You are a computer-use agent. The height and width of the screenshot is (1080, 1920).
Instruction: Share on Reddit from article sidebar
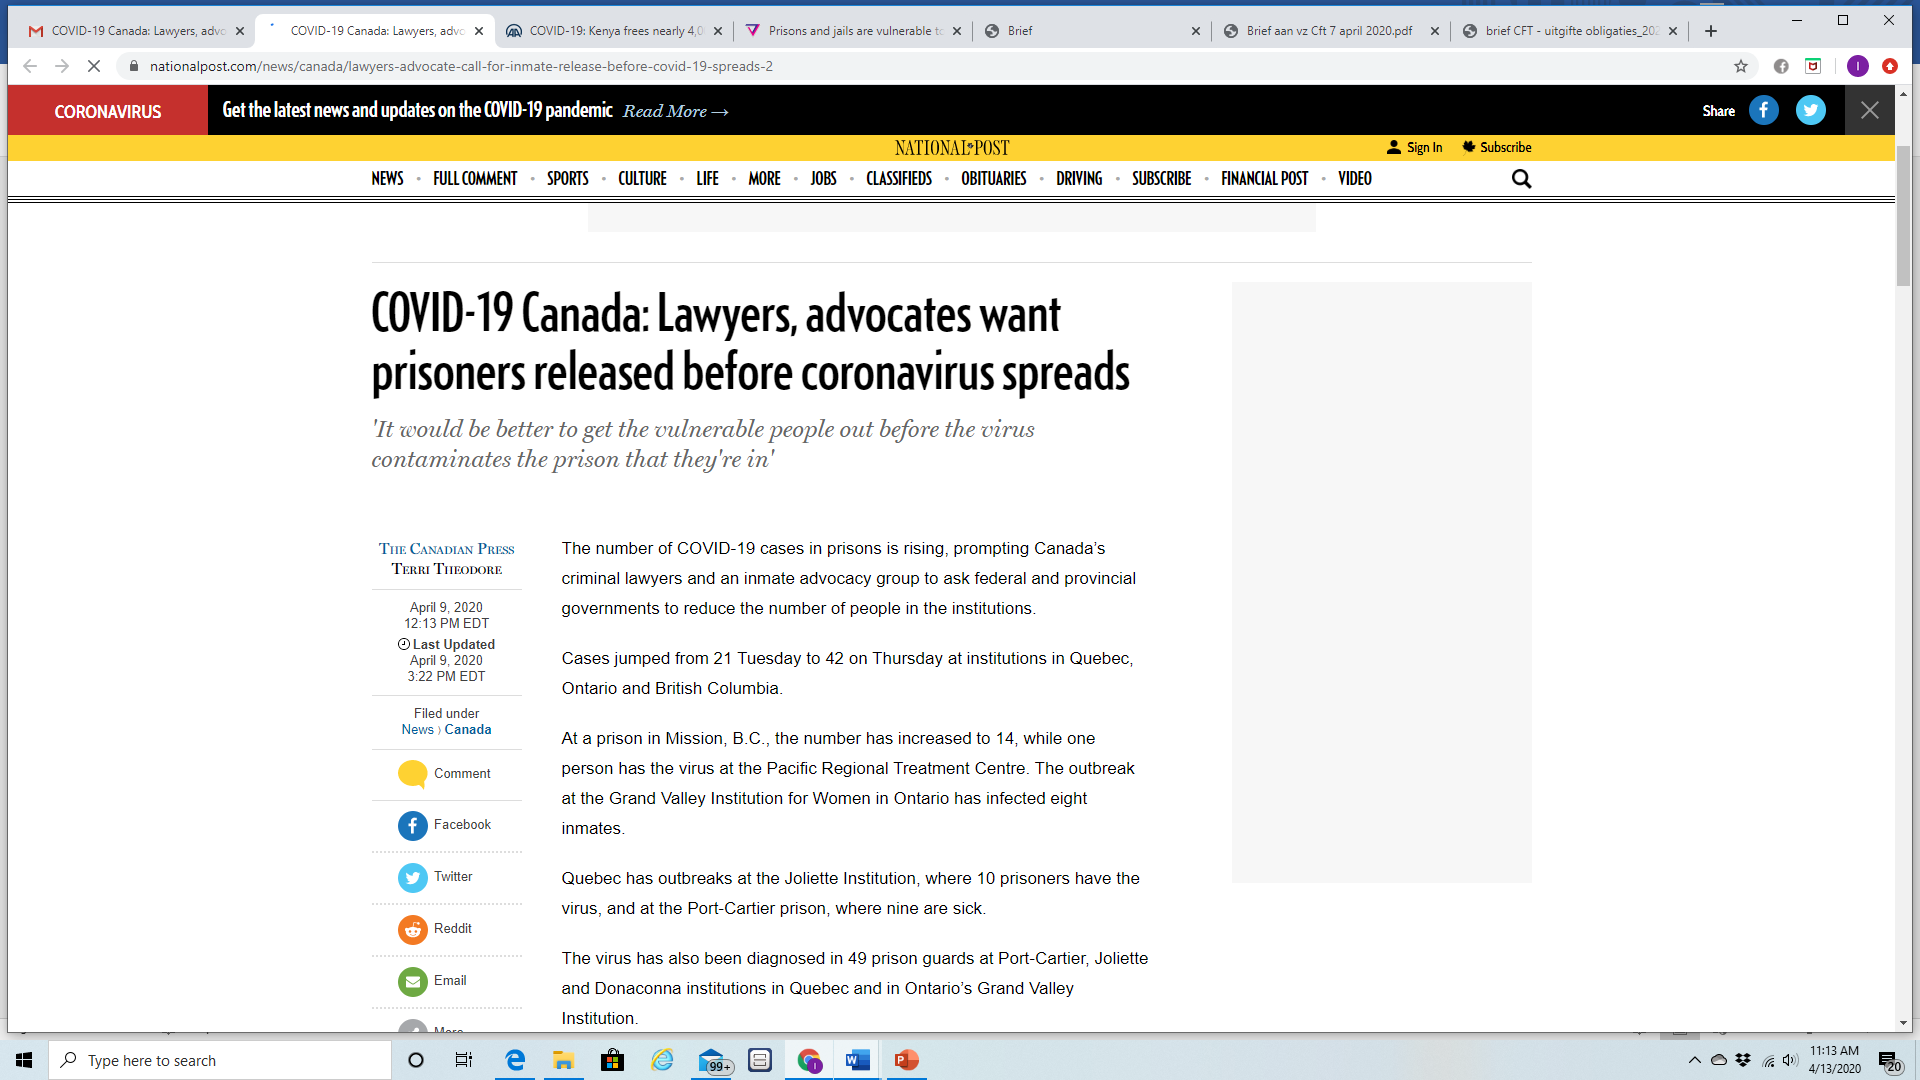point(412,930)
